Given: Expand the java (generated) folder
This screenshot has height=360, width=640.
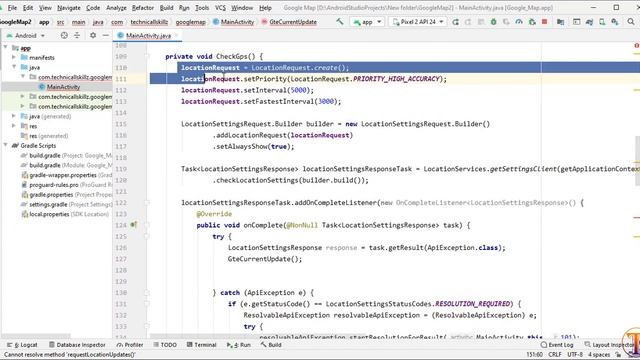Looking at the screenshot, I should coord(14,116).
